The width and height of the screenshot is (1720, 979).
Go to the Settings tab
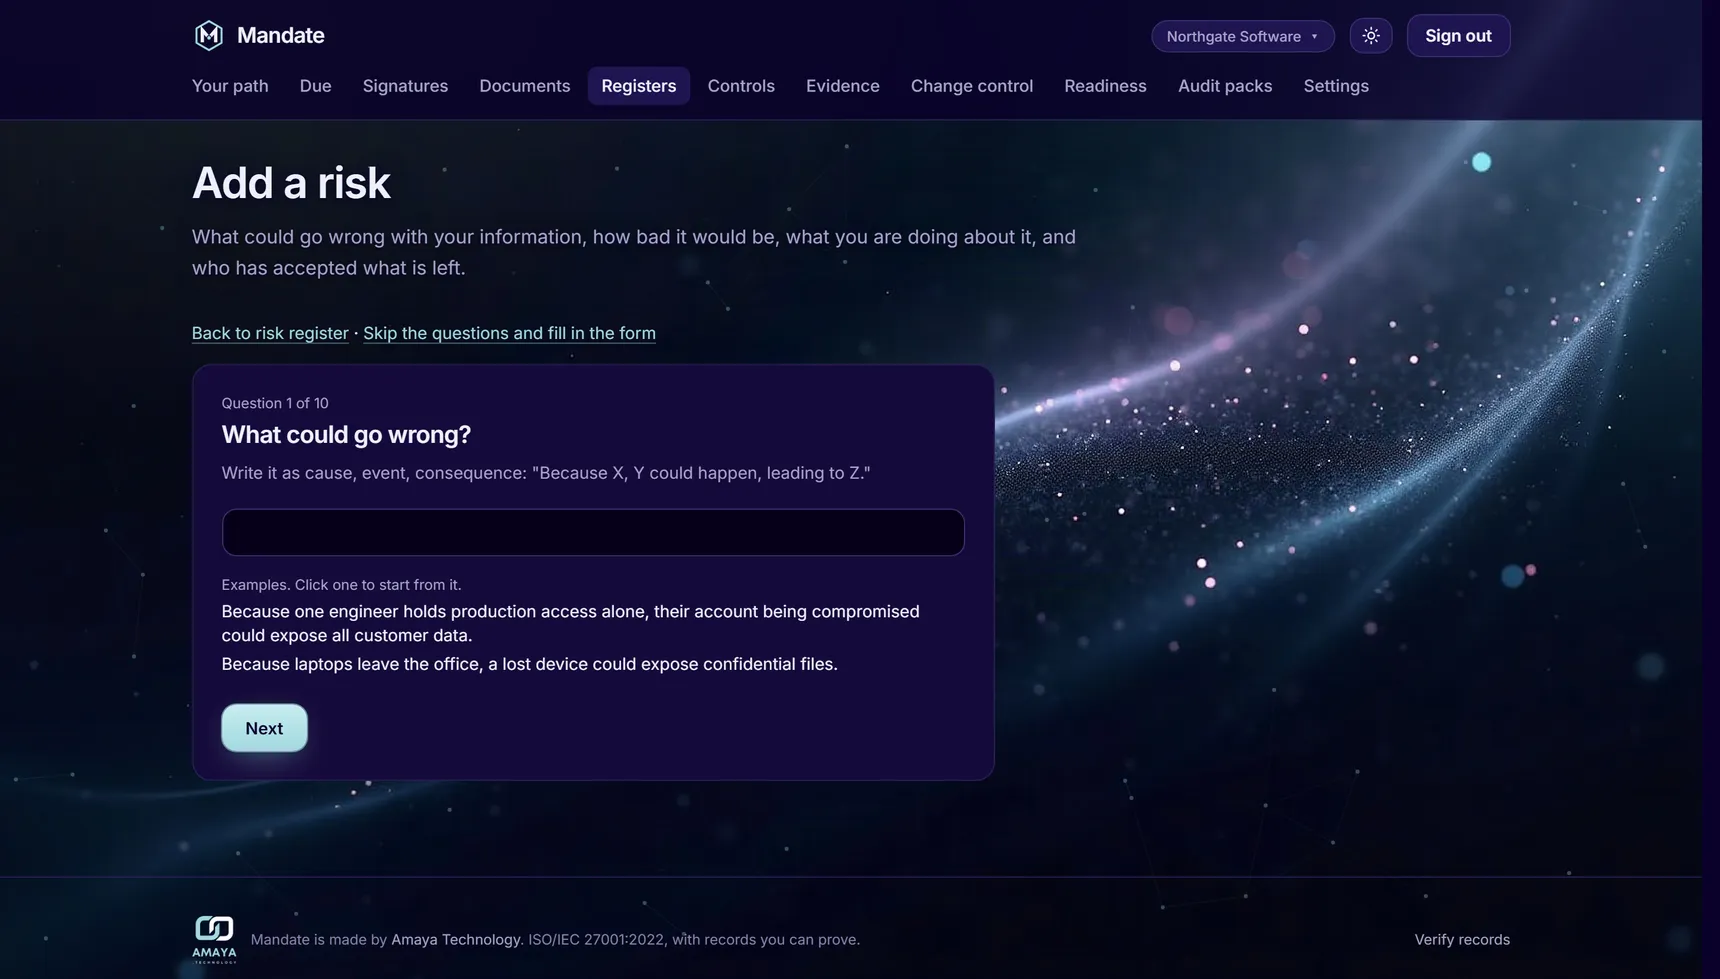pos(1335,86)
